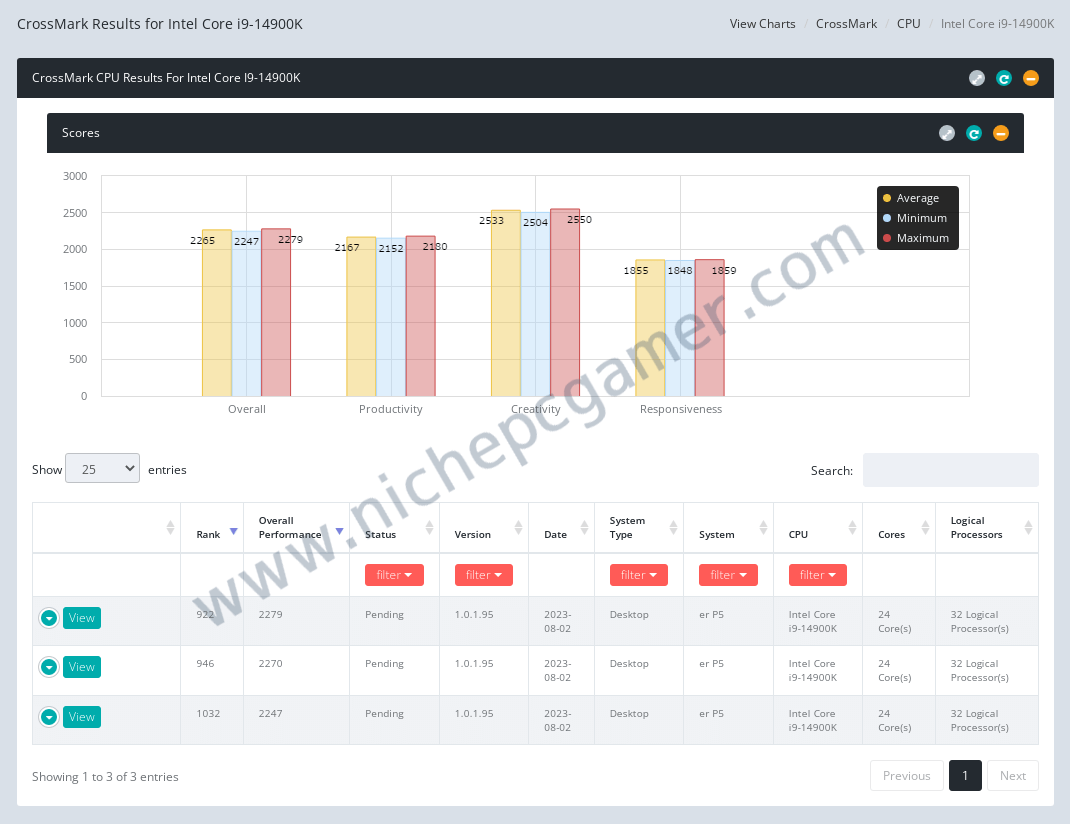Expand the CrossMark CPU Results panel fullscreen
Viewport: 1070px width, 824px height.
pos(977,78)
